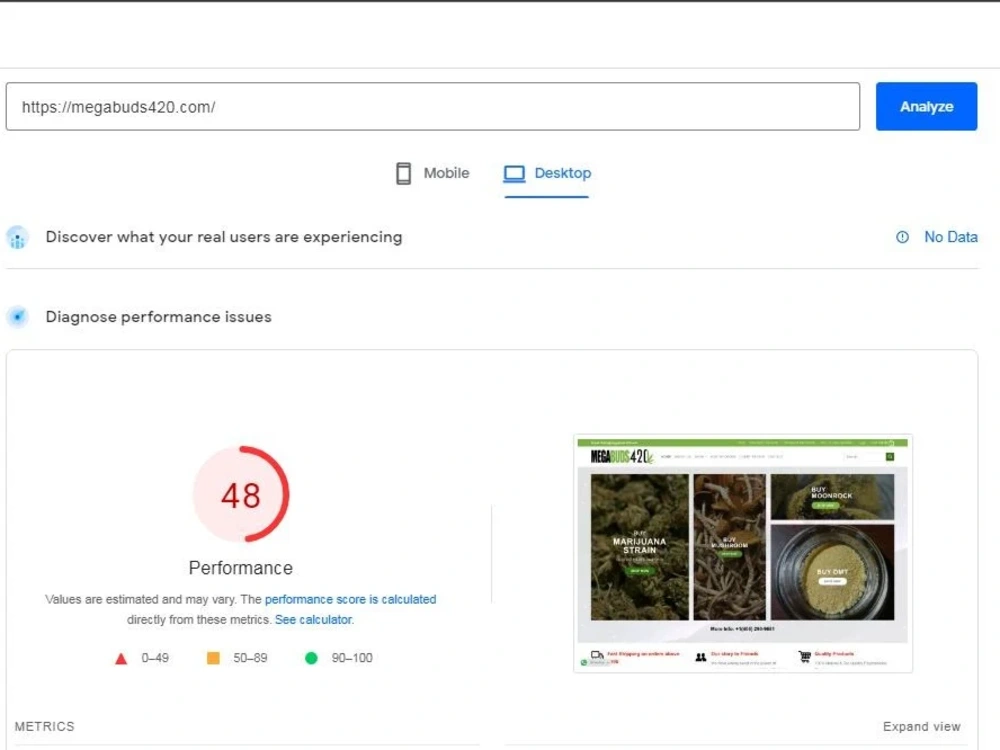Screen dimensions: 1000x750
Task: Click the '0–49' legend text
Action: coord(155,658)
